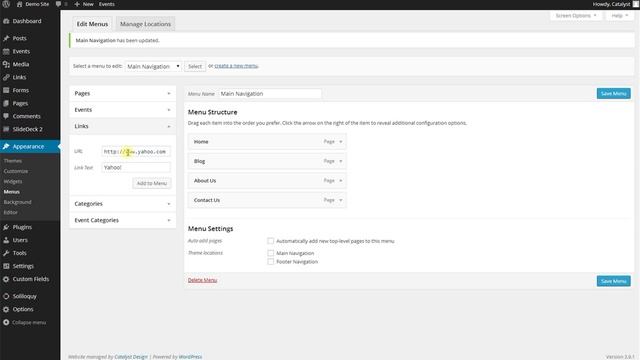Click Events in the admin bar
Viewport: 640px width, 360px height.
tap(107, 4)
